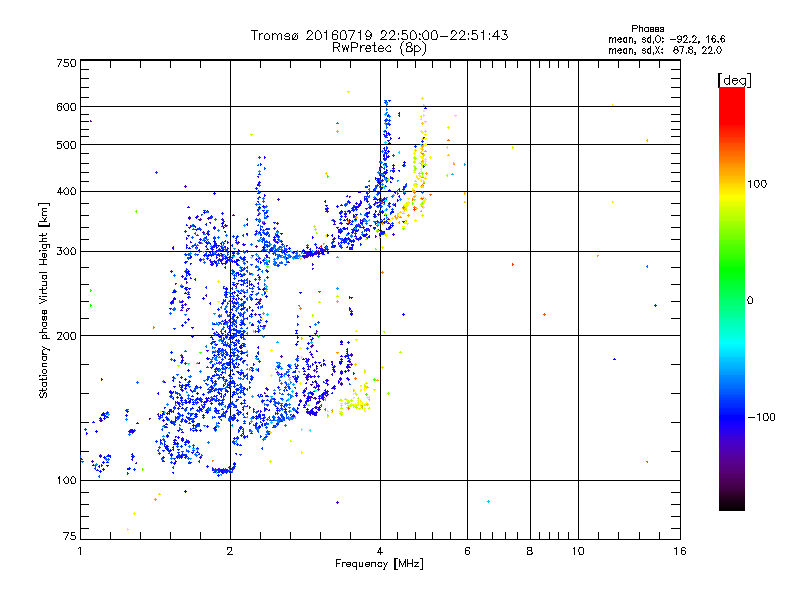Click the 'mean, sd,X: 87.8, 22.0' text
This screenshot has height=600, width=800.
(x=665, y=50)
